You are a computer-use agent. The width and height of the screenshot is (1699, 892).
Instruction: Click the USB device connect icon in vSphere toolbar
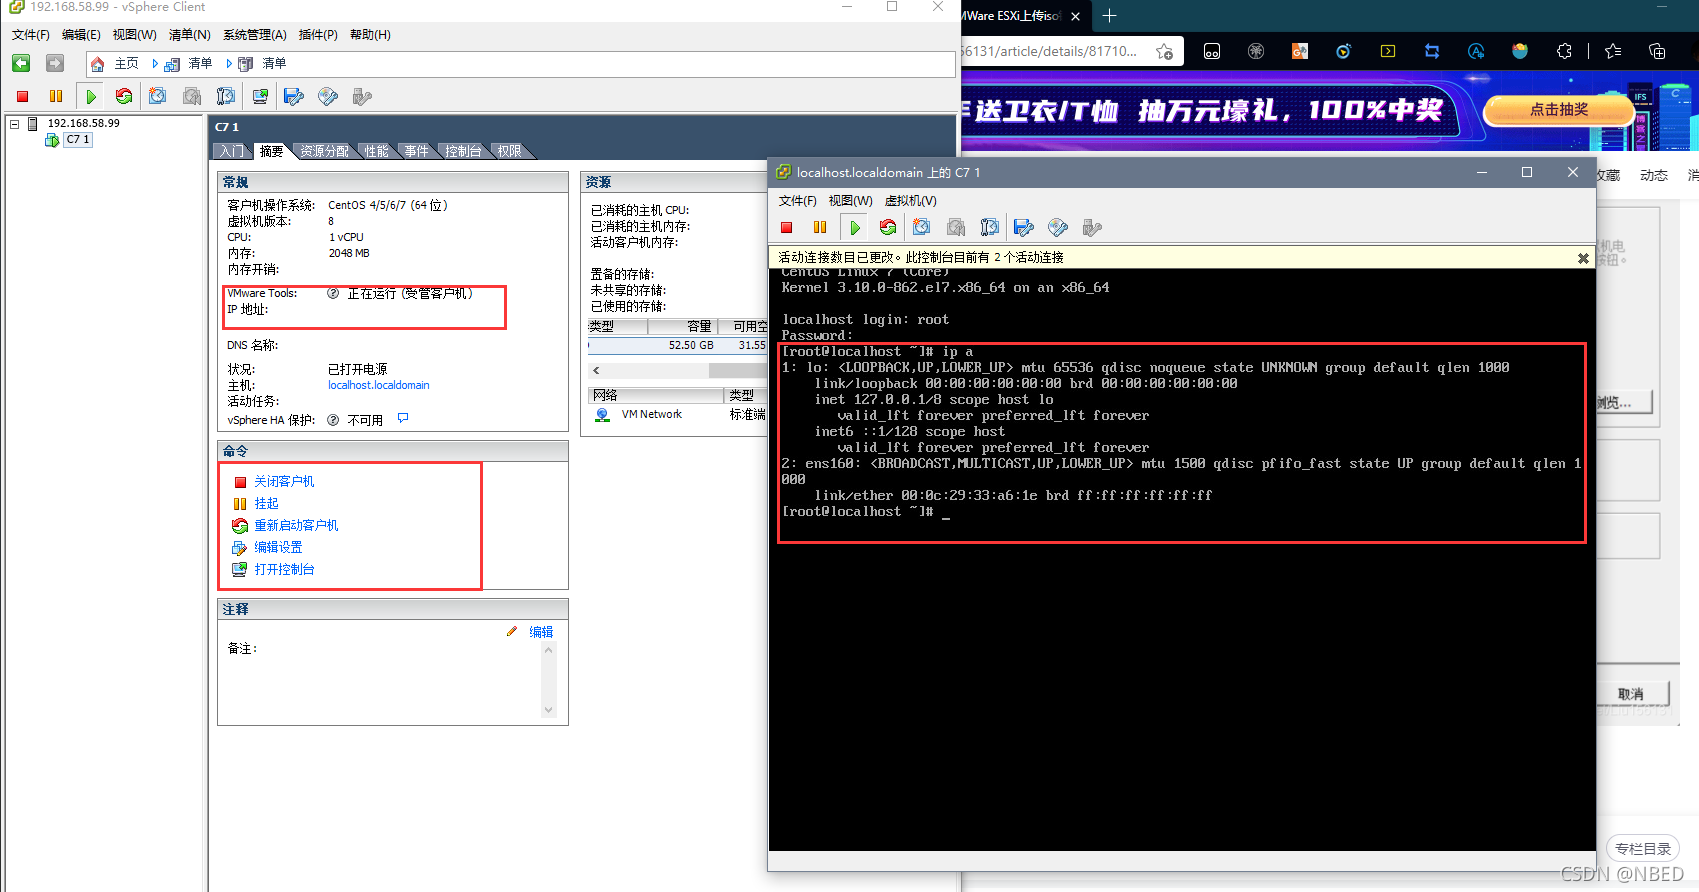362,96
